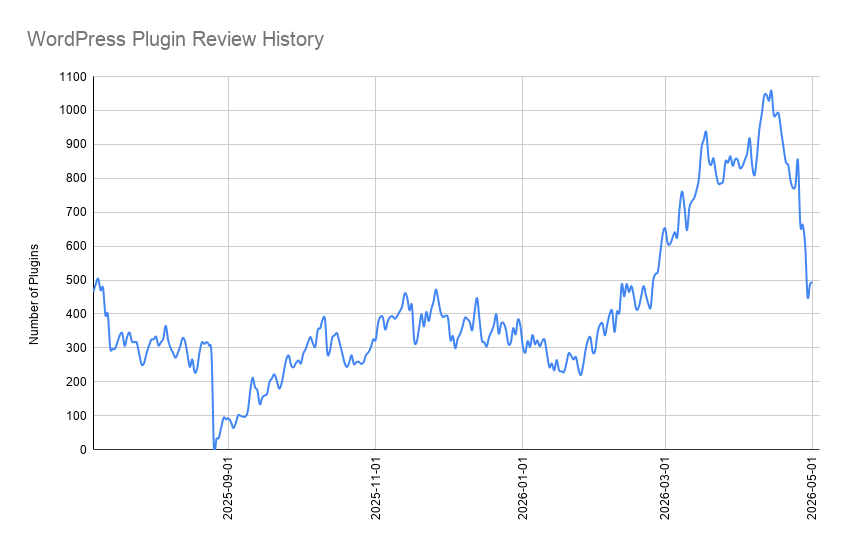Select the 300 y-axis label

[76, 348]
